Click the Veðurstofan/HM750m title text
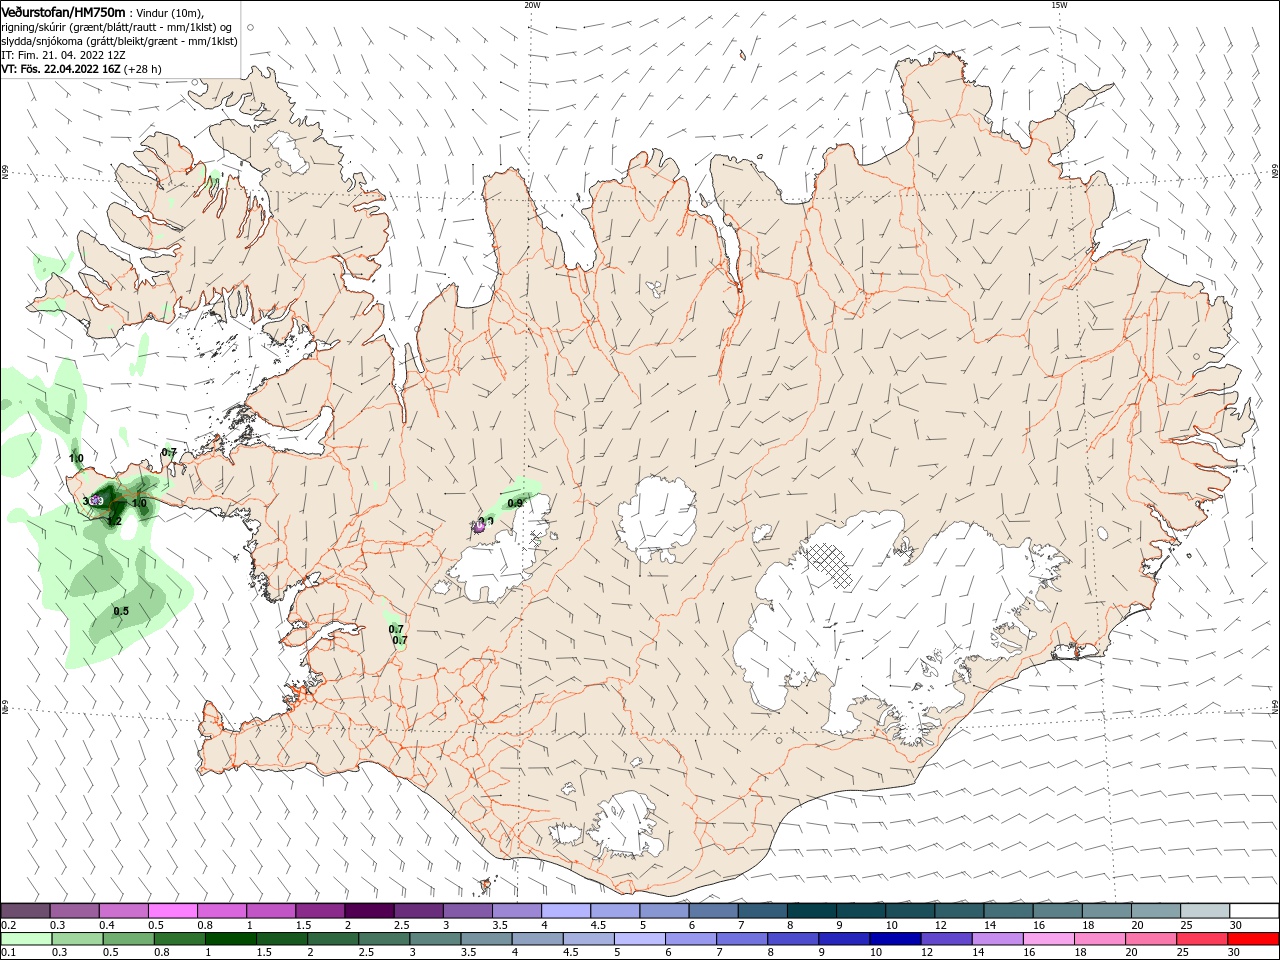 click(x=63, y=11)
